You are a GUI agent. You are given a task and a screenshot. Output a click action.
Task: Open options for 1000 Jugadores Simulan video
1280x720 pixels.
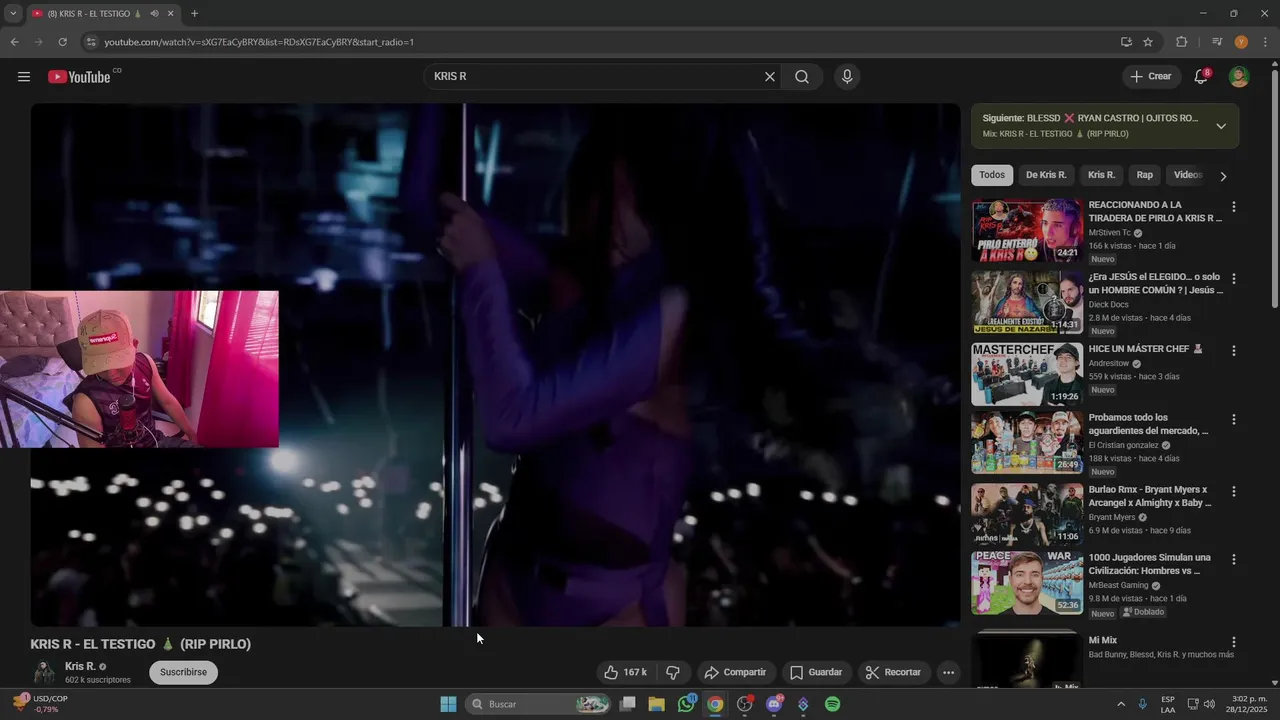[1233, 560]
